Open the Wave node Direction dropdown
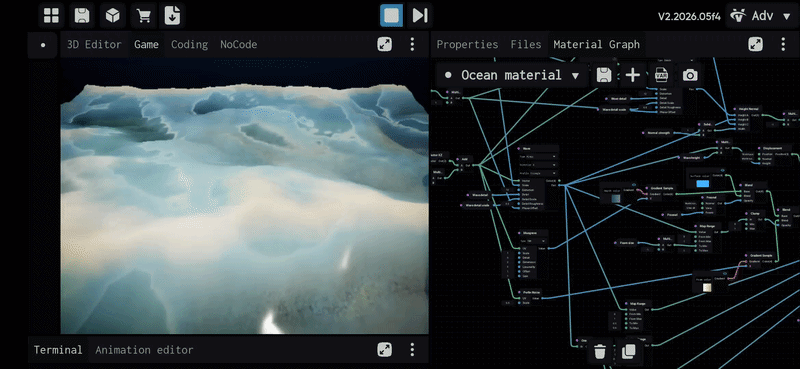 [537, 165]
